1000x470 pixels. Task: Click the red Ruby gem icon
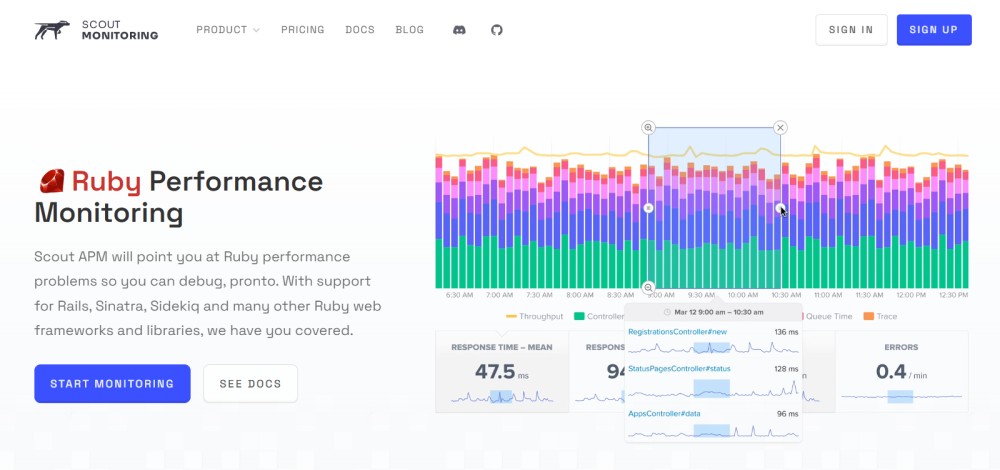coord(51,181)
